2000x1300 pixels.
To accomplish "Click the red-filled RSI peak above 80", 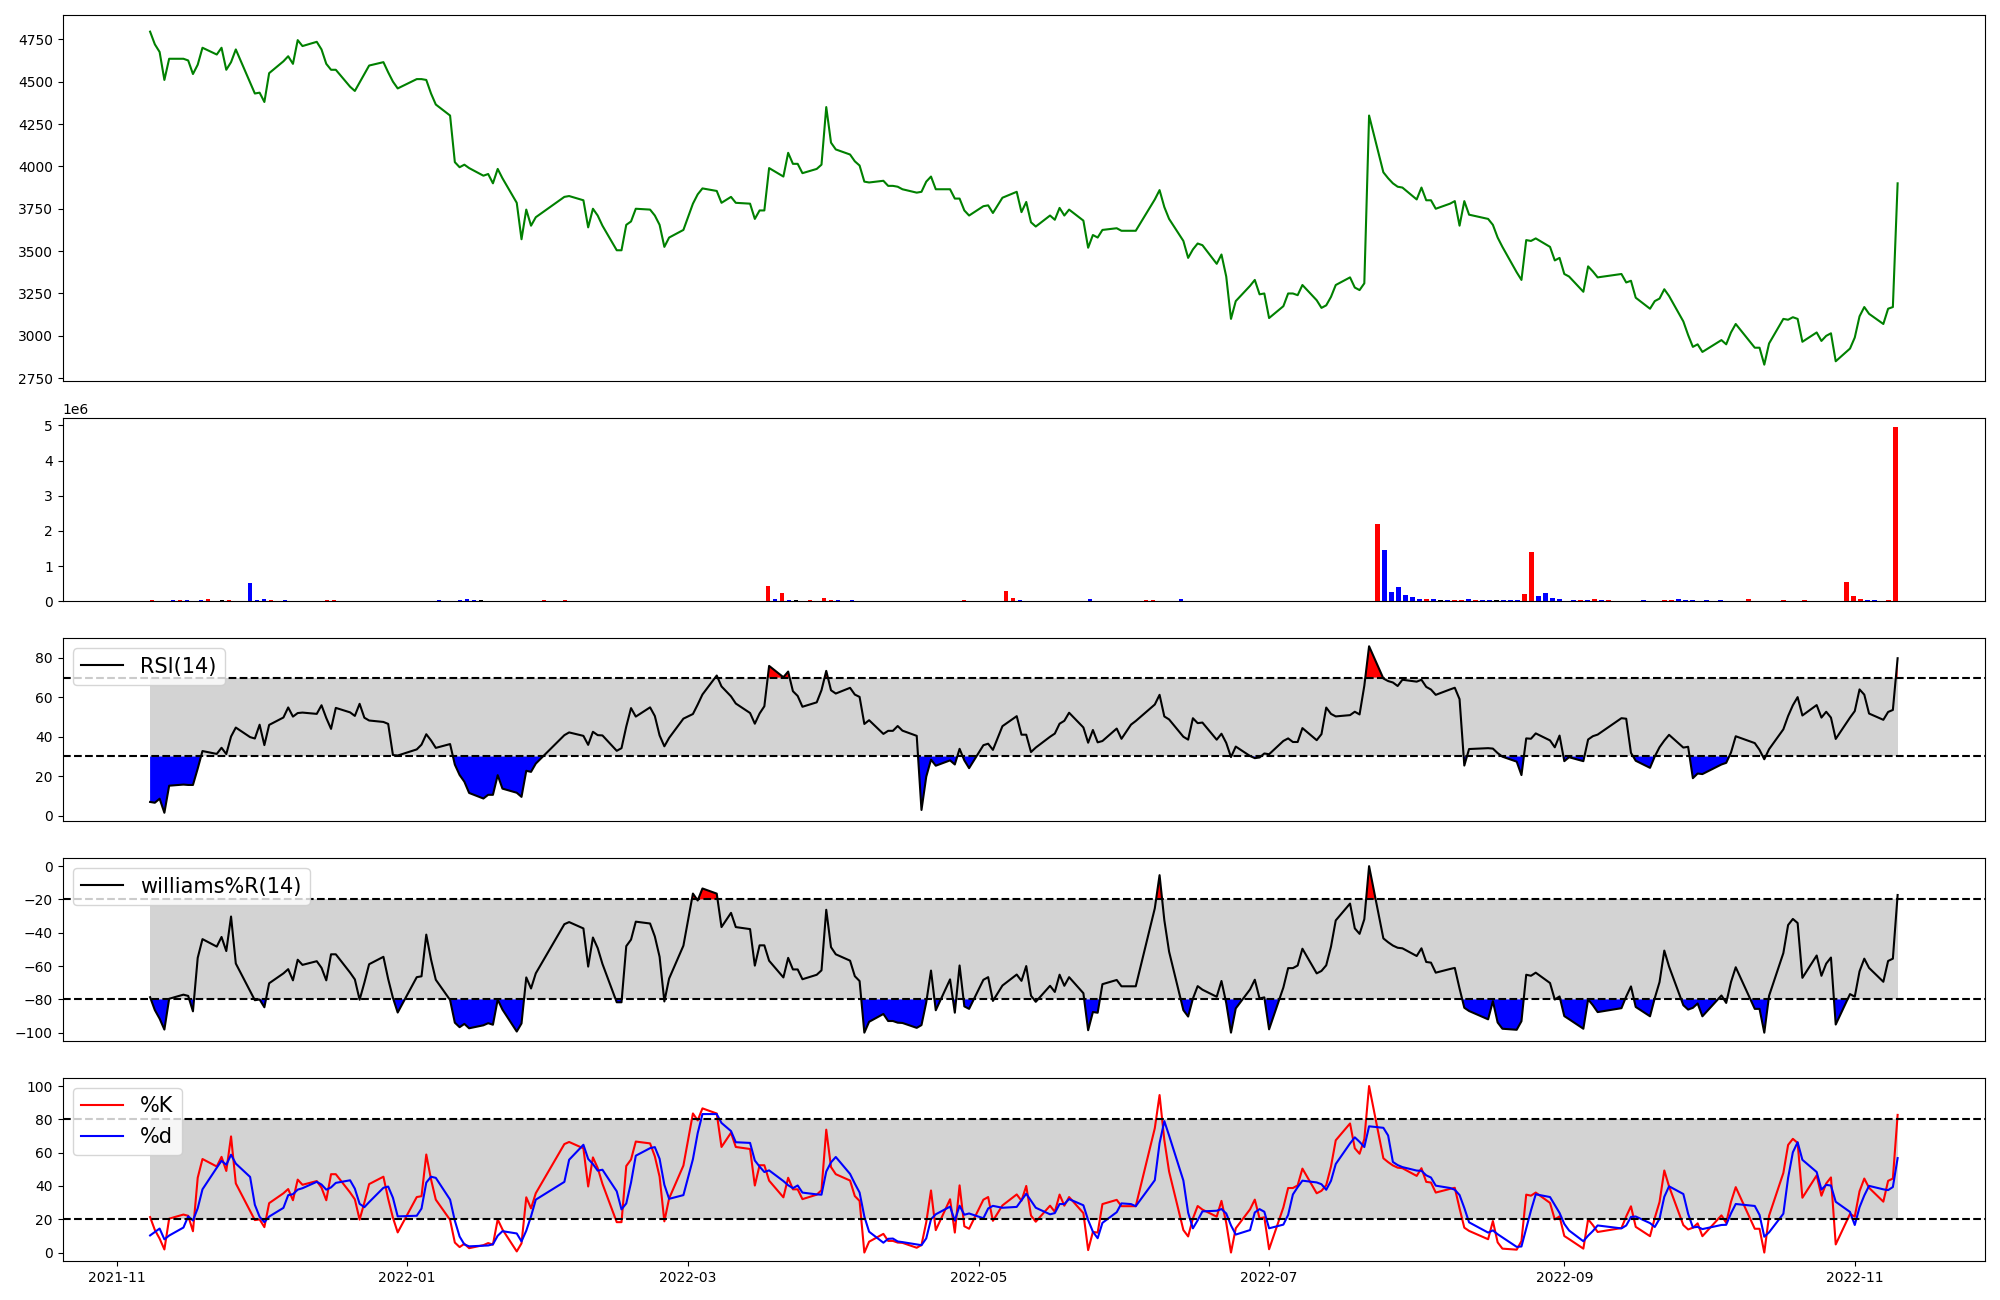I will (1372, 664).
